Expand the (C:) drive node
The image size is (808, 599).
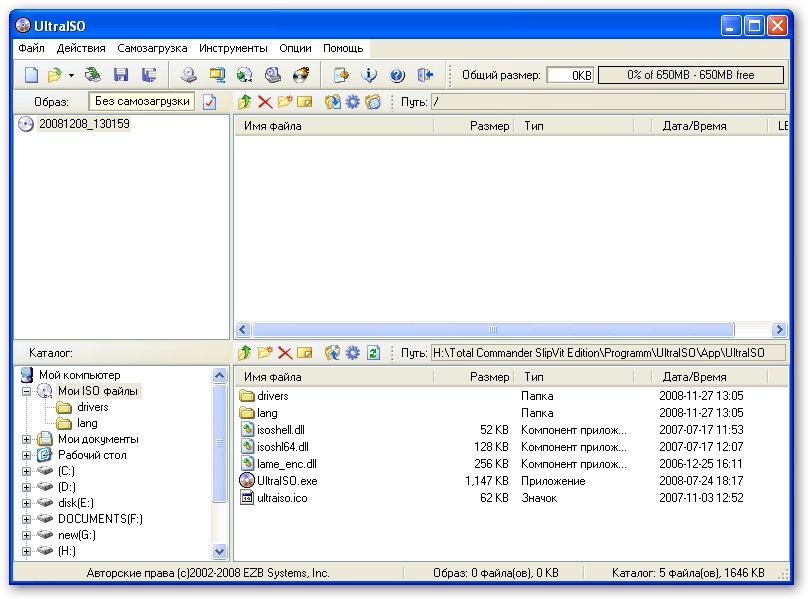[26, 472]
